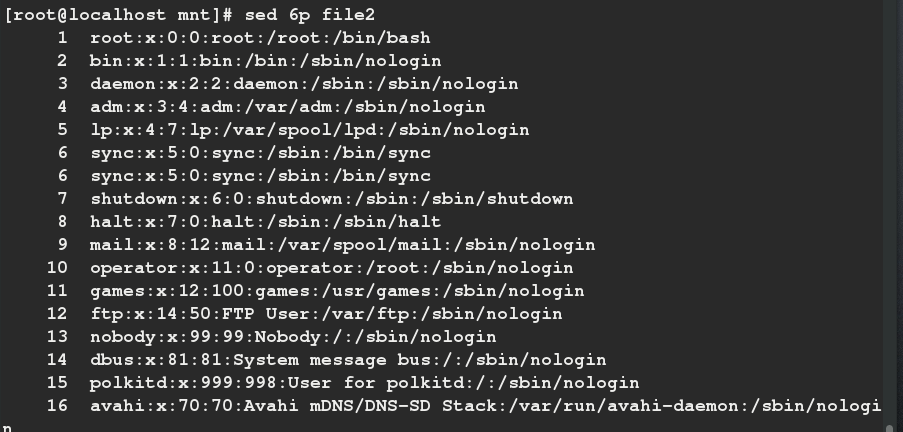This screenshot has height=432, width=903.
Task: Click the mail line with /var/spool/mail
Action: [342, 245]
